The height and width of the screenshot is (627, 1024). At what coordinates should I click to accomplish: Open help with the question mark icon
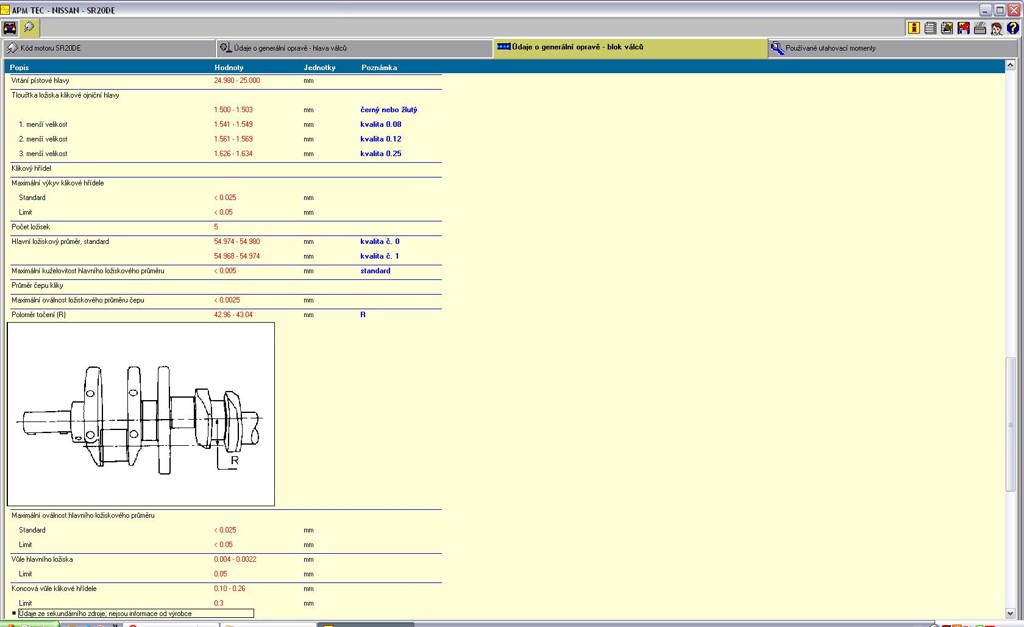[x=1012, y=28]
